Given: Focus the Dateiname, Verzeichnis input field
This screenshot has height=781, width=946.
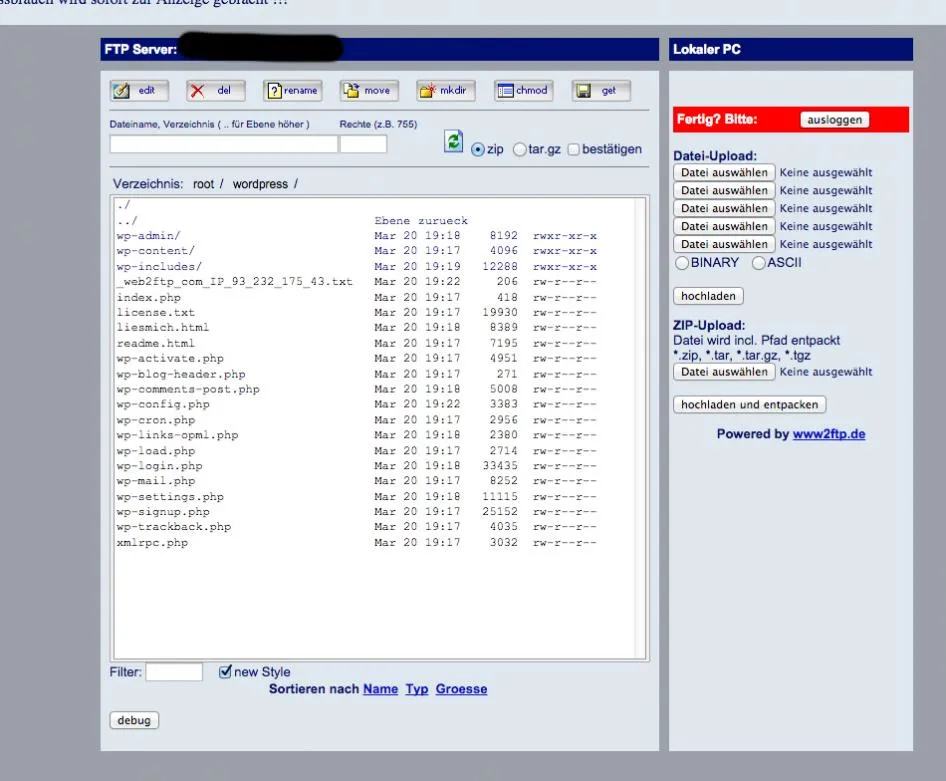Looking at the screenshot, I should pos(223,144).
